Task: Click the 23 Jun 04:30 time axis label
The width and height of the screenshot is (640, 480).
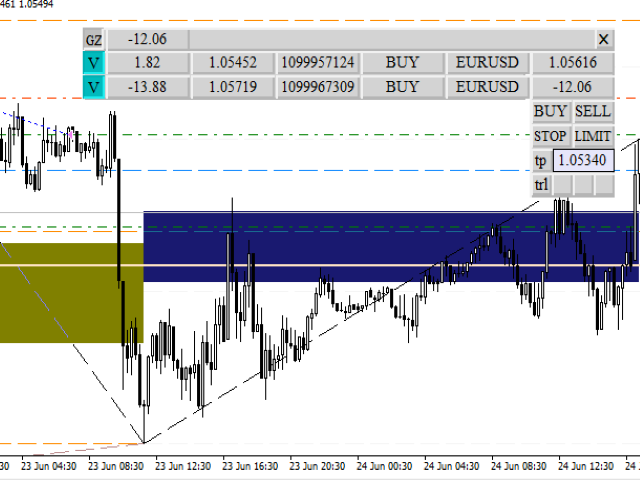Action: click(49, 466)
